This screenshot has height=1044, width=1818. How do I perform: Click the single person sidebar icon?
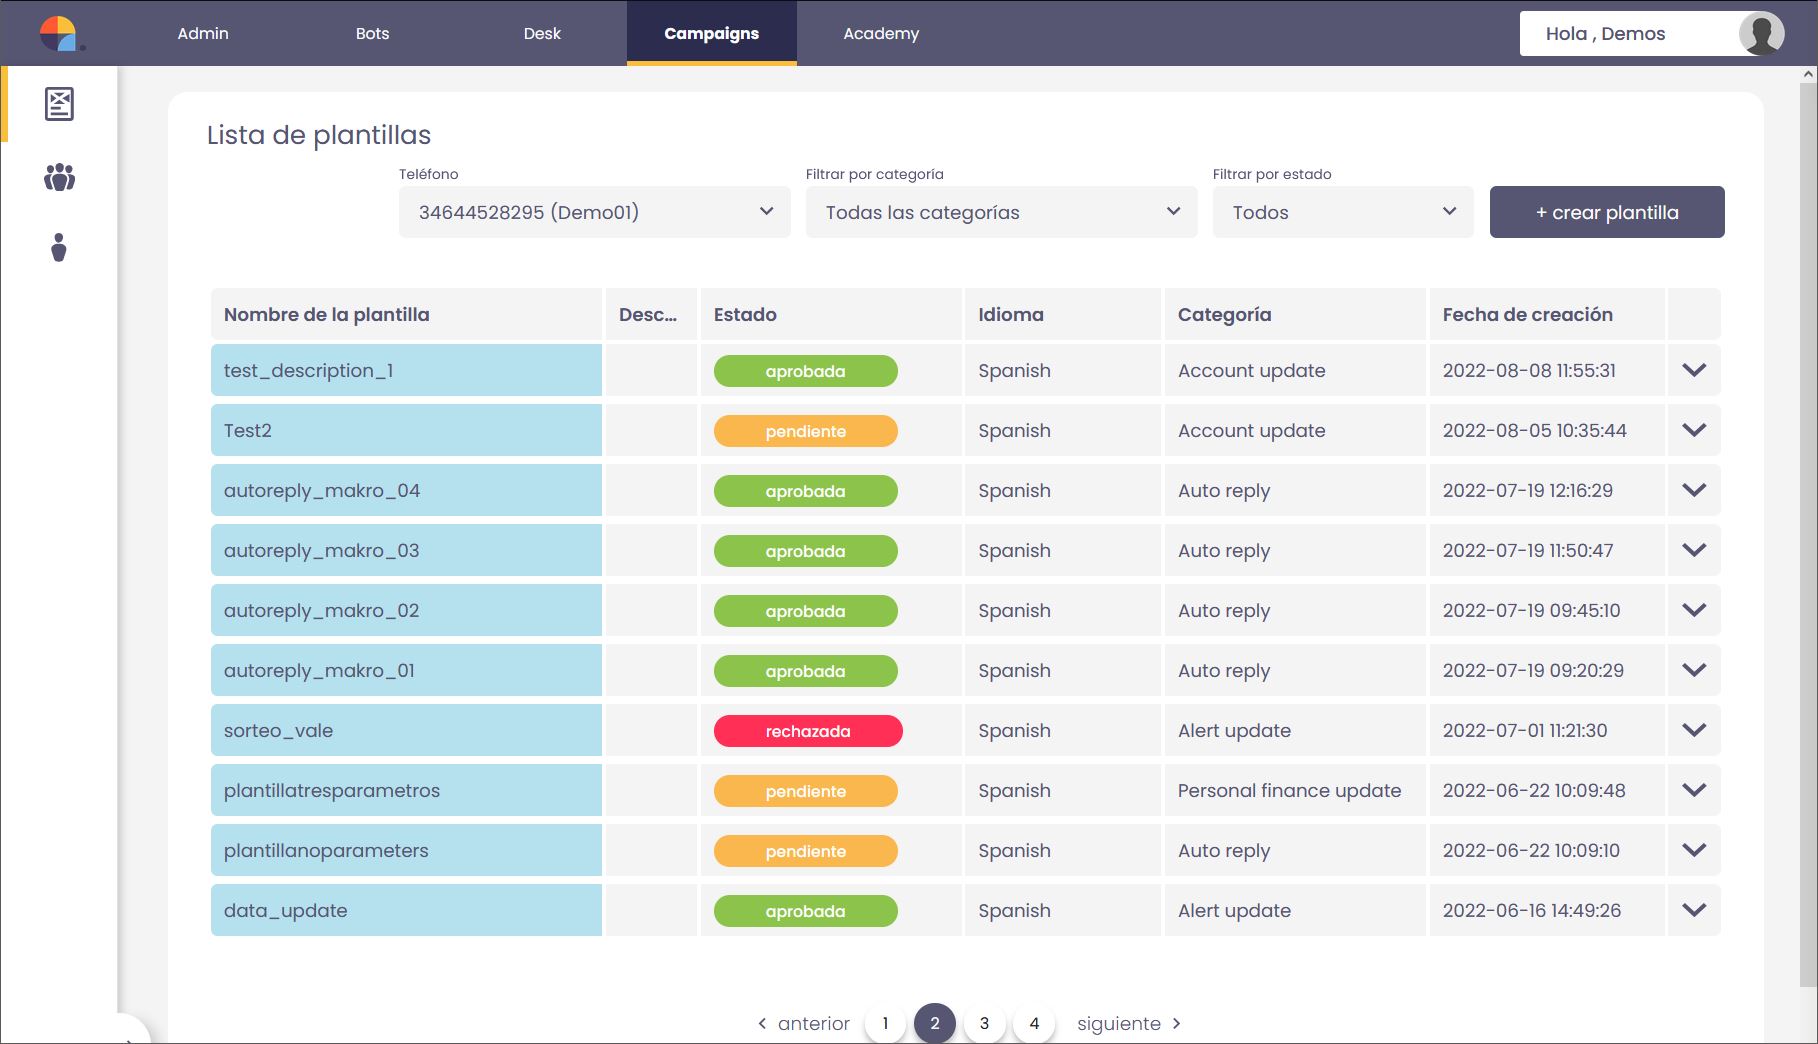[59, 247]
